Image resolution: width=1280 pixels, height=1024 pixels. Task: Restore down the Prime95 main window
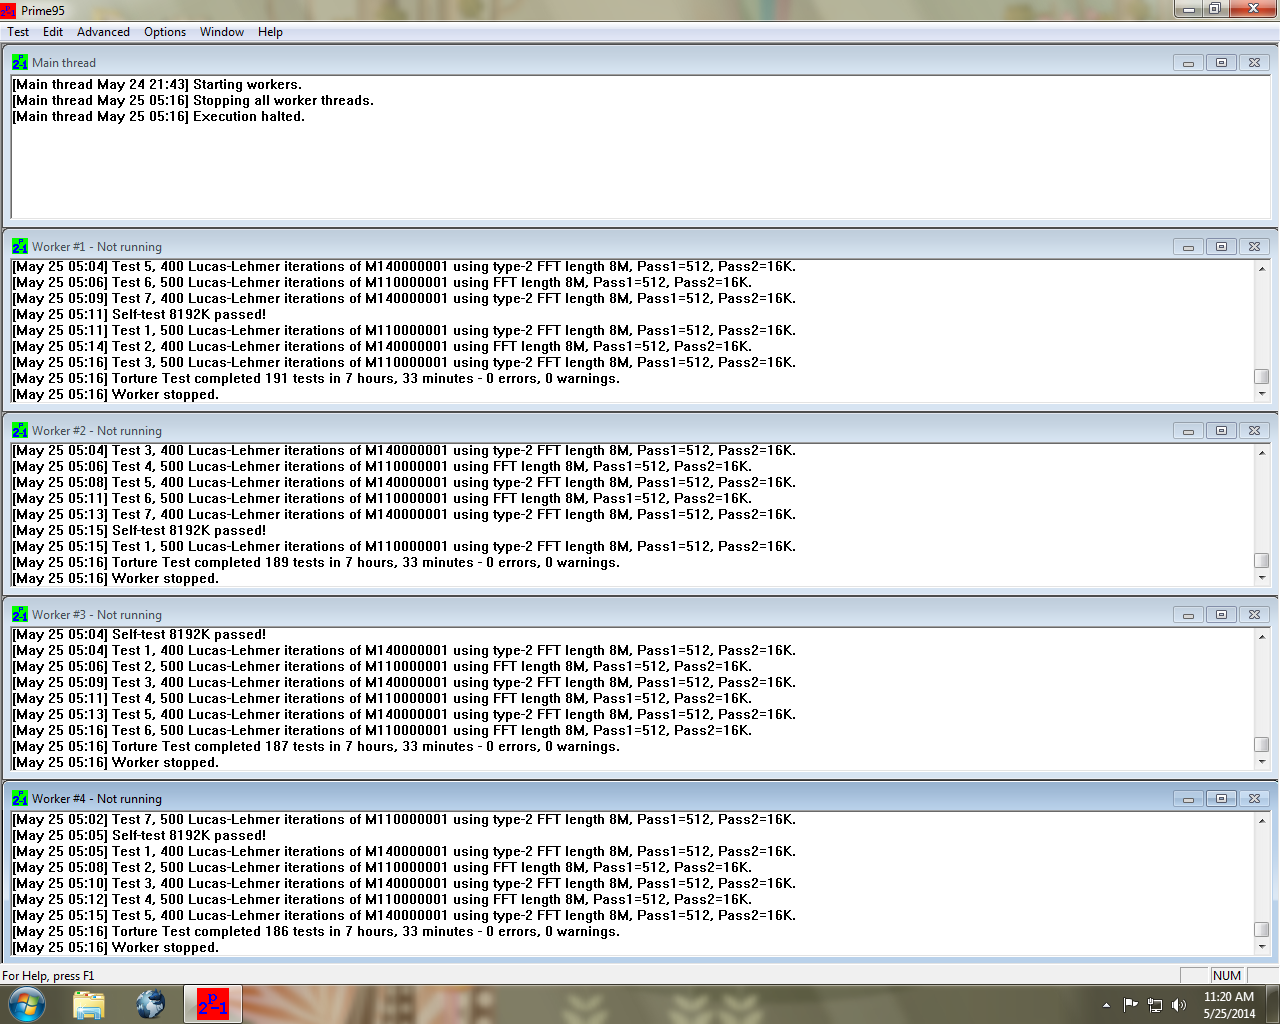click(1214, 9)
